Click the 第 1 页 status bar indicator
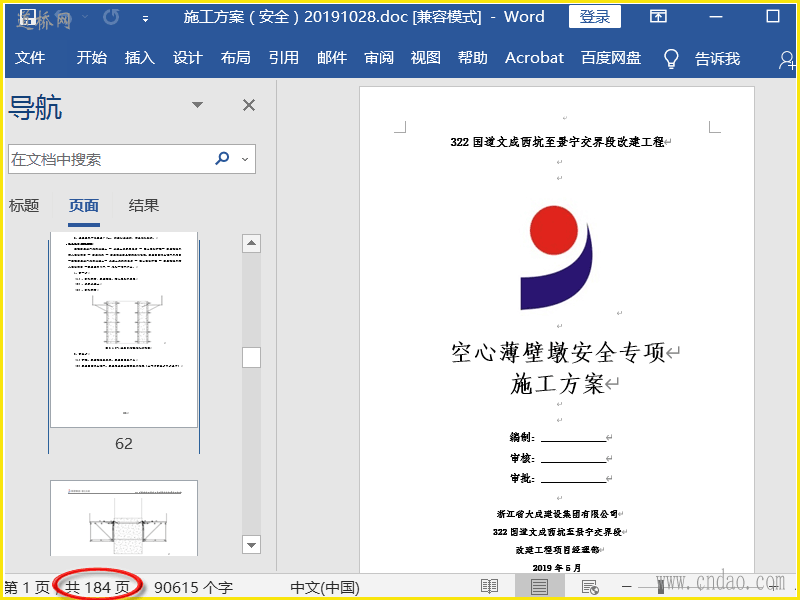 pos(27,587)
